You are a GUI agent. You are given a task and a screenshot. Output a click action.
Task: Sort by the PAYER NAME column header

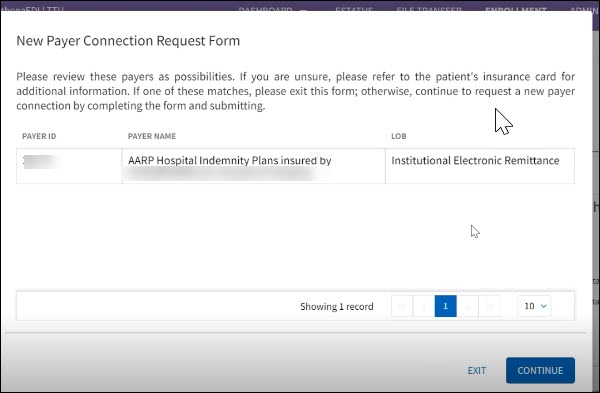click(x=152, y=136)
